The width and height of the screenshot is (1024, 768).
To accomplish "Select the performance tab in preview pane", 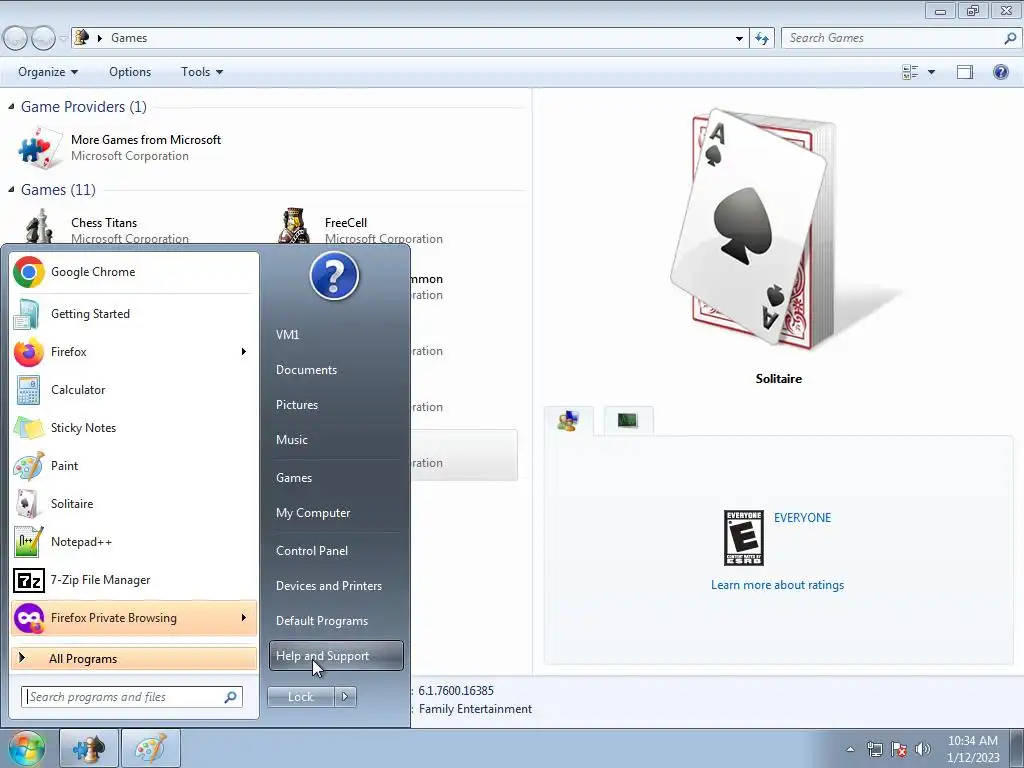I will point(628,421).
